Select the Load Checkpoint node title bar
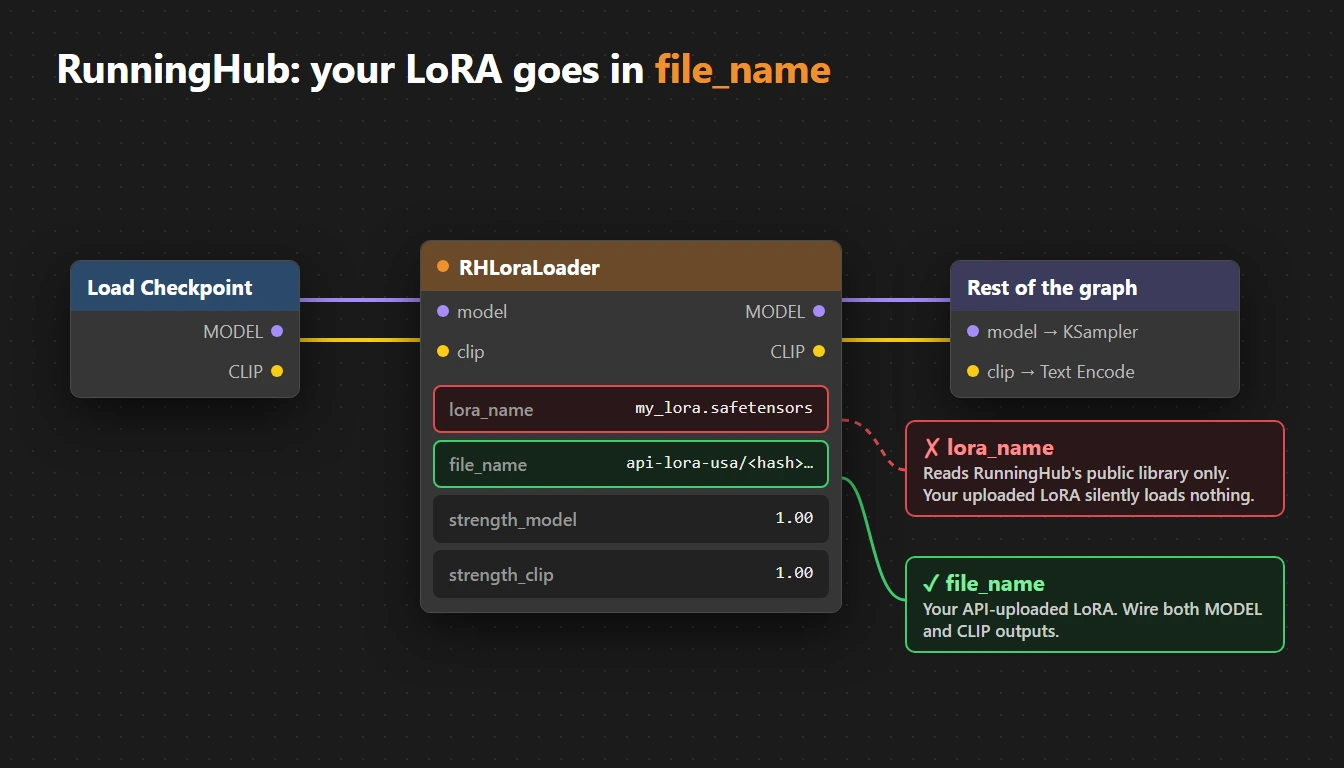Viewport: 1344px width, 768px height. pos(185,287)
